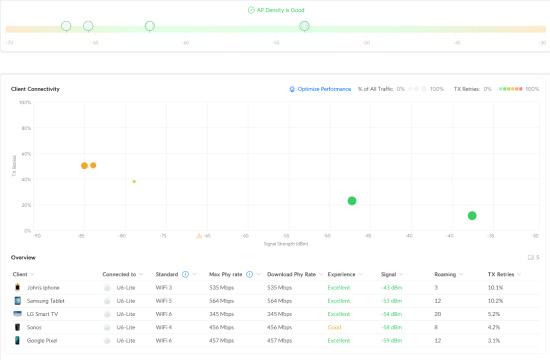The image size is (550, 360).
Task: Click the Overview heading
Action: click(23, 258)
